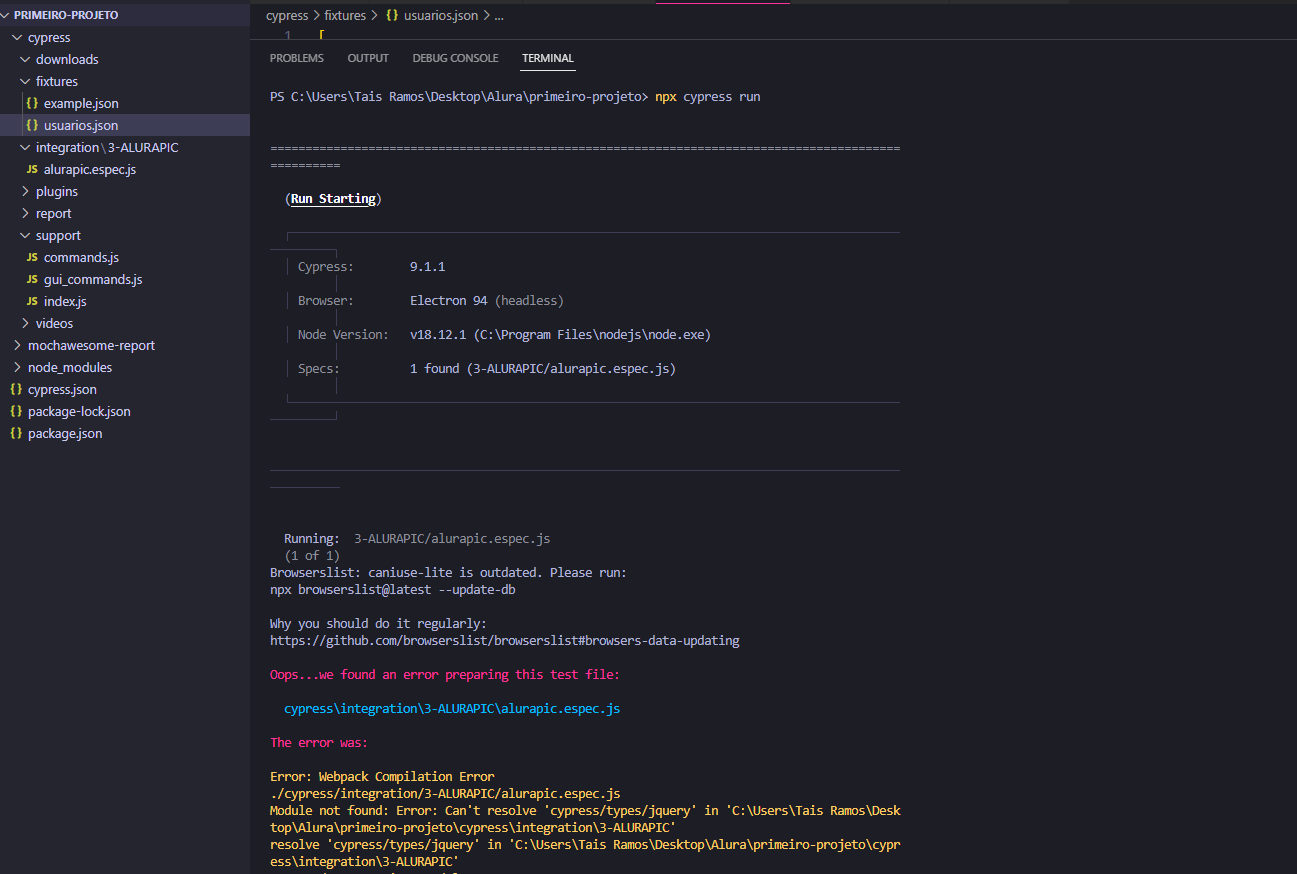1297x874 pixels.
Task: Select alurapic.espec.js in the file tree
Action: coord(90,170)
